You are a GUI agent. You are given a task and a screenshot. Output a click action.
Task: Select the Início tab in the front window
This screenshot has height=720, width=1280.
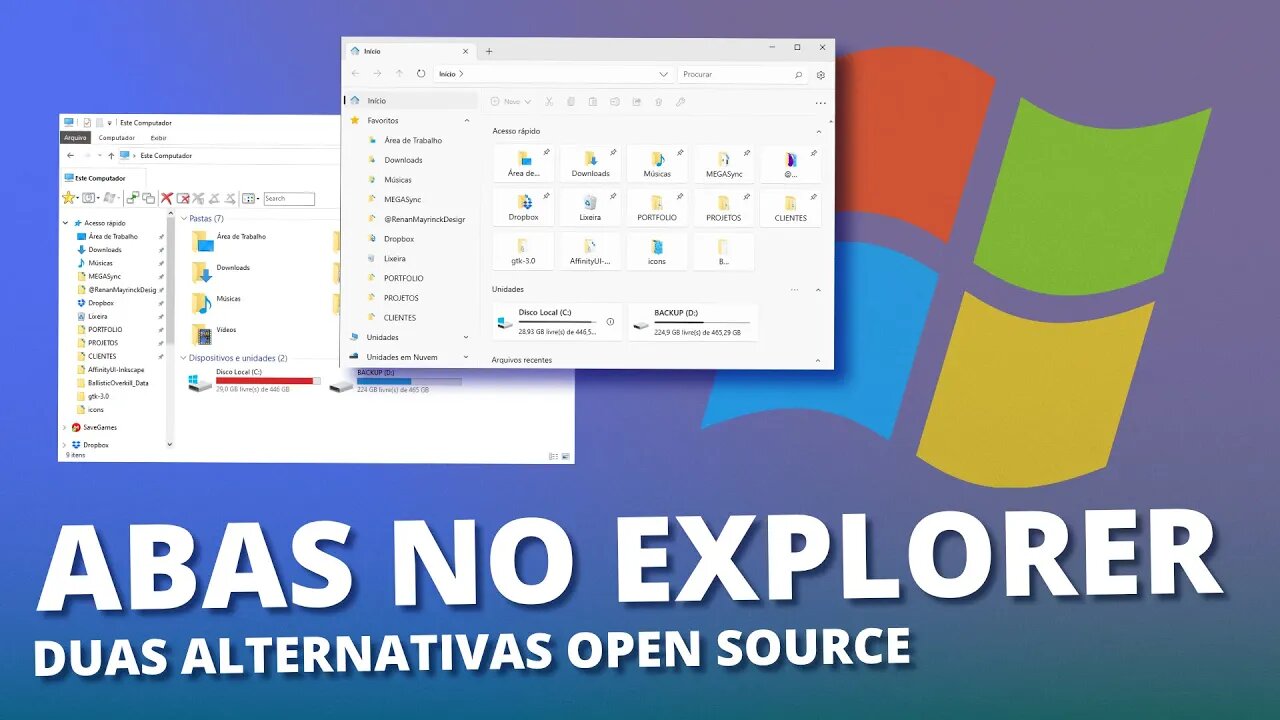(x=410, y=51)
